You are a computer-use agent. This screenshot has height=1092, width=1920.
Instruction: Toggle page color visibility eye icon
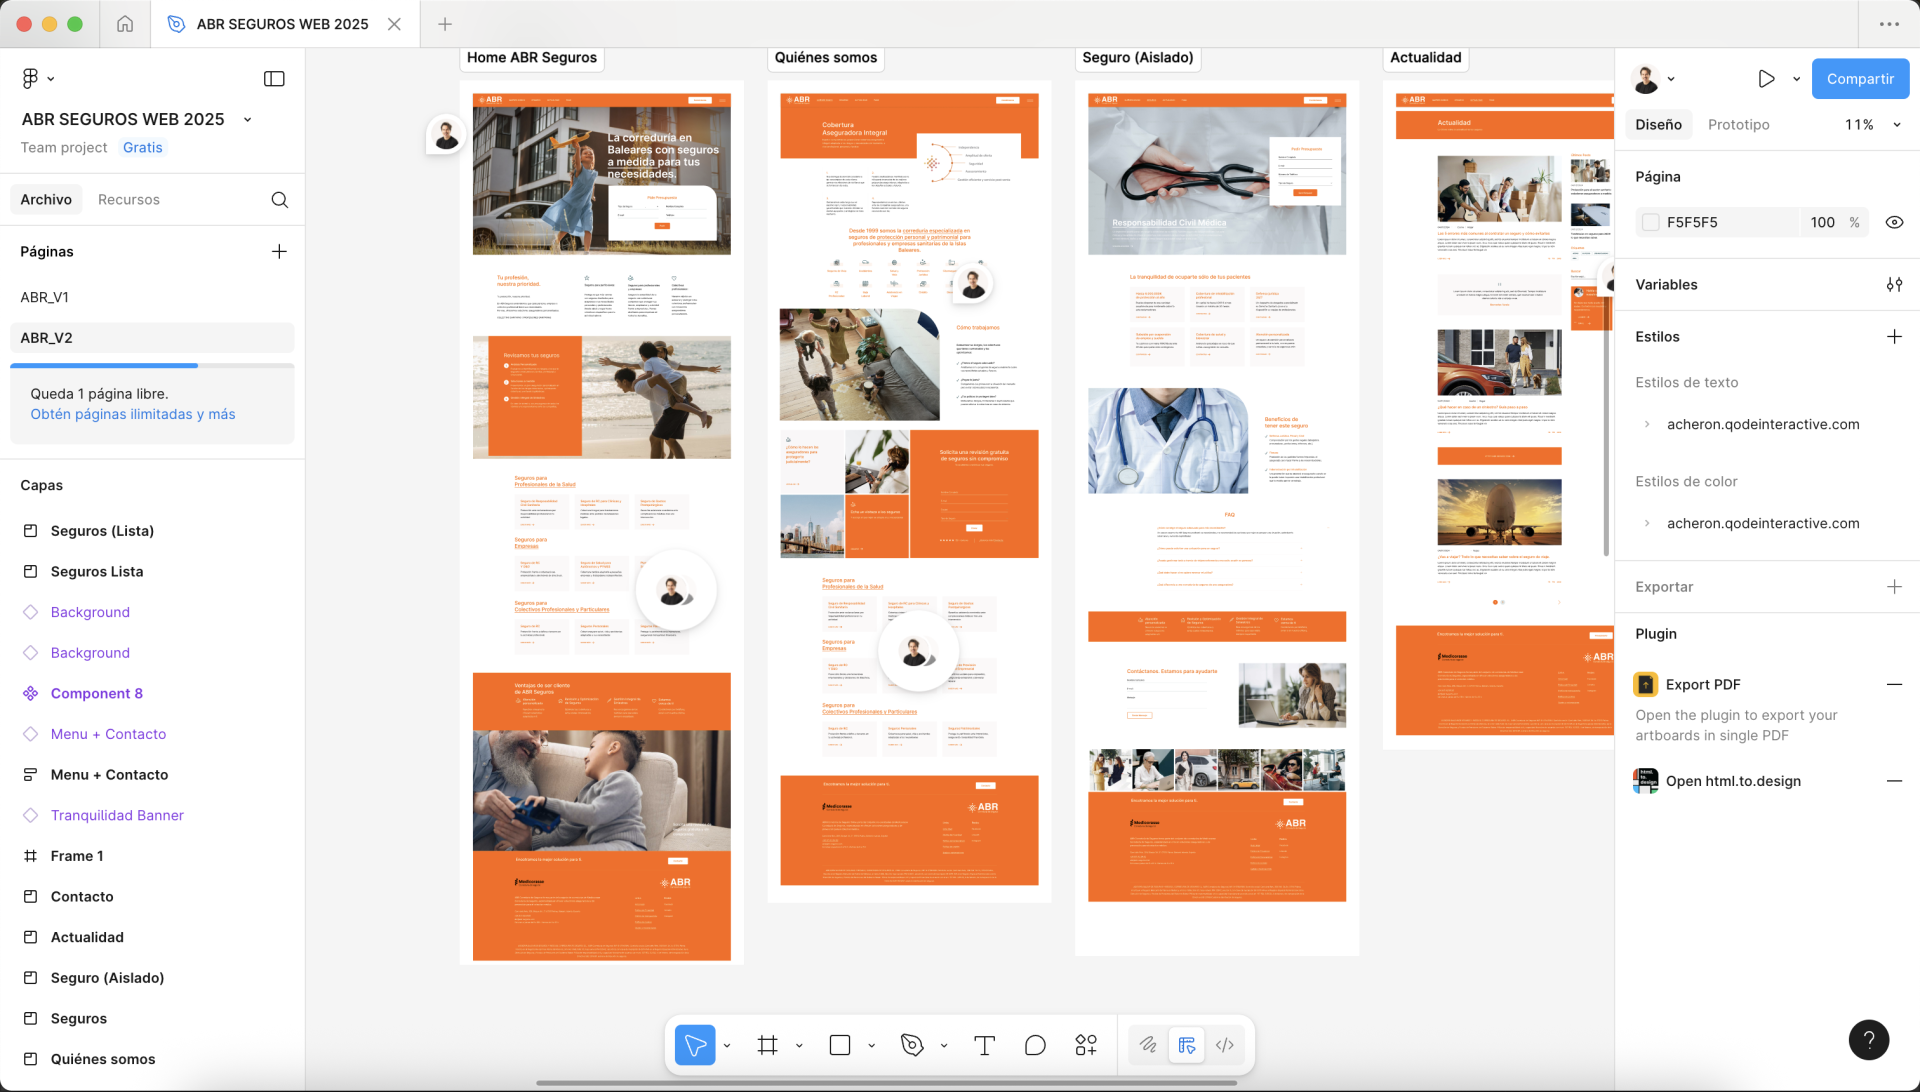1894,223
